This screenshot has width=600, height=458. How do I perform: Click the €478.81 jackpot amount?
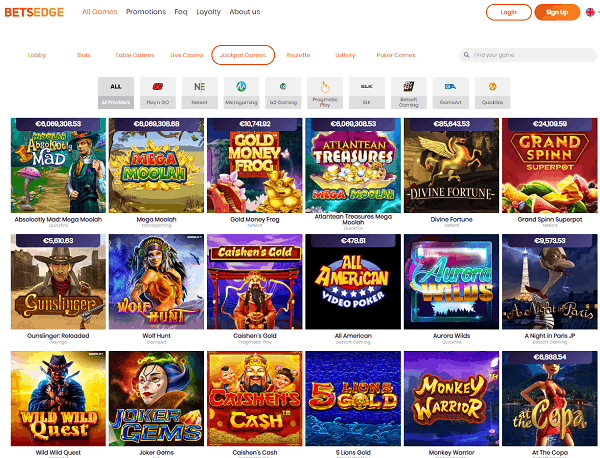[x=353, y=241]
